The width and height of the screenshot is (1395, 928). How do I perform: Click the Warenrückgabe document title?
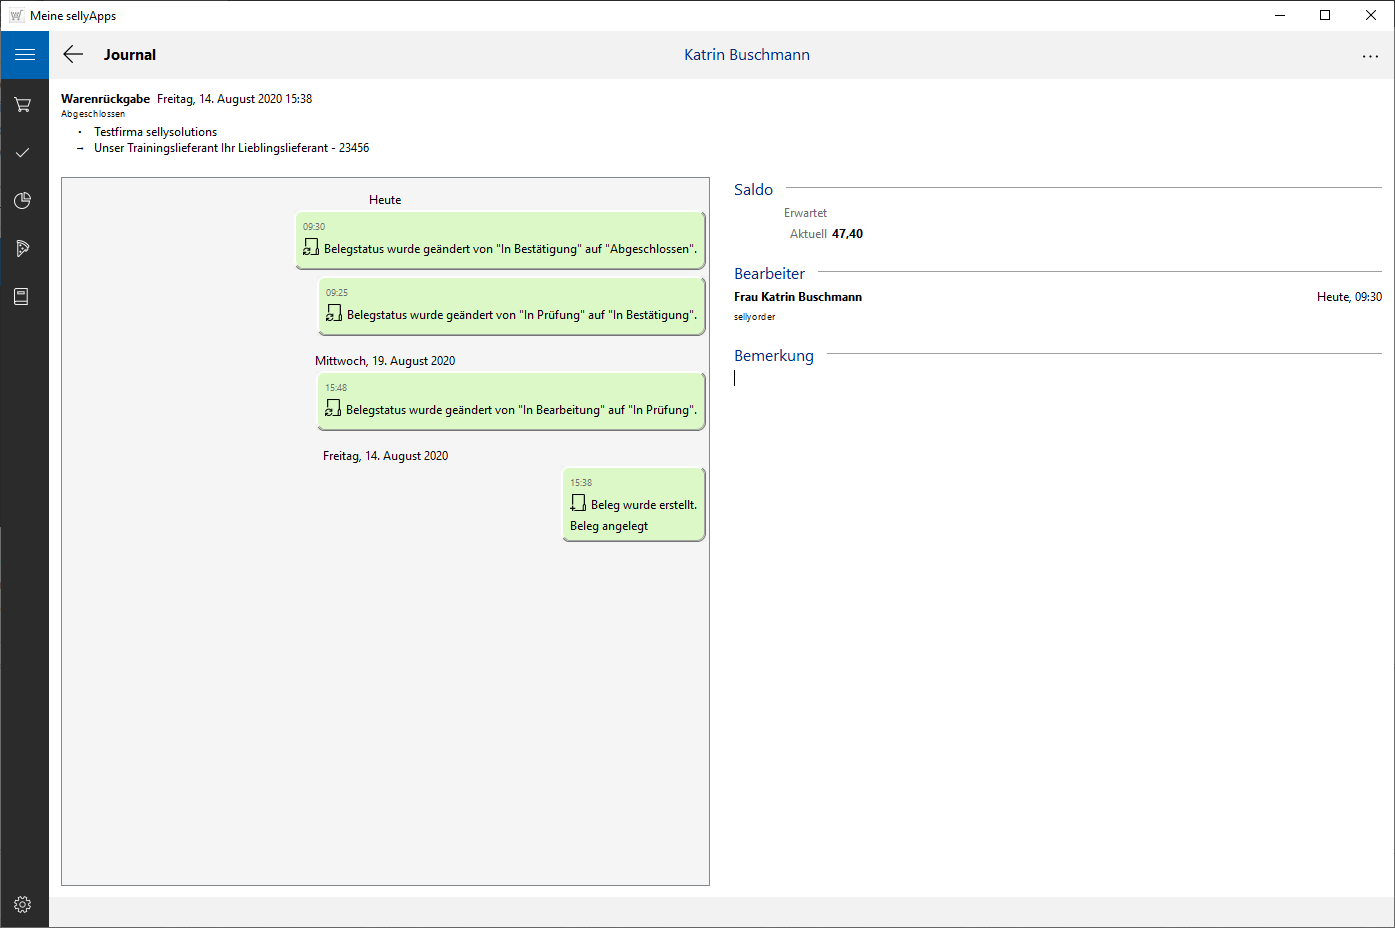pyautogui.click(x=105, y=99)
